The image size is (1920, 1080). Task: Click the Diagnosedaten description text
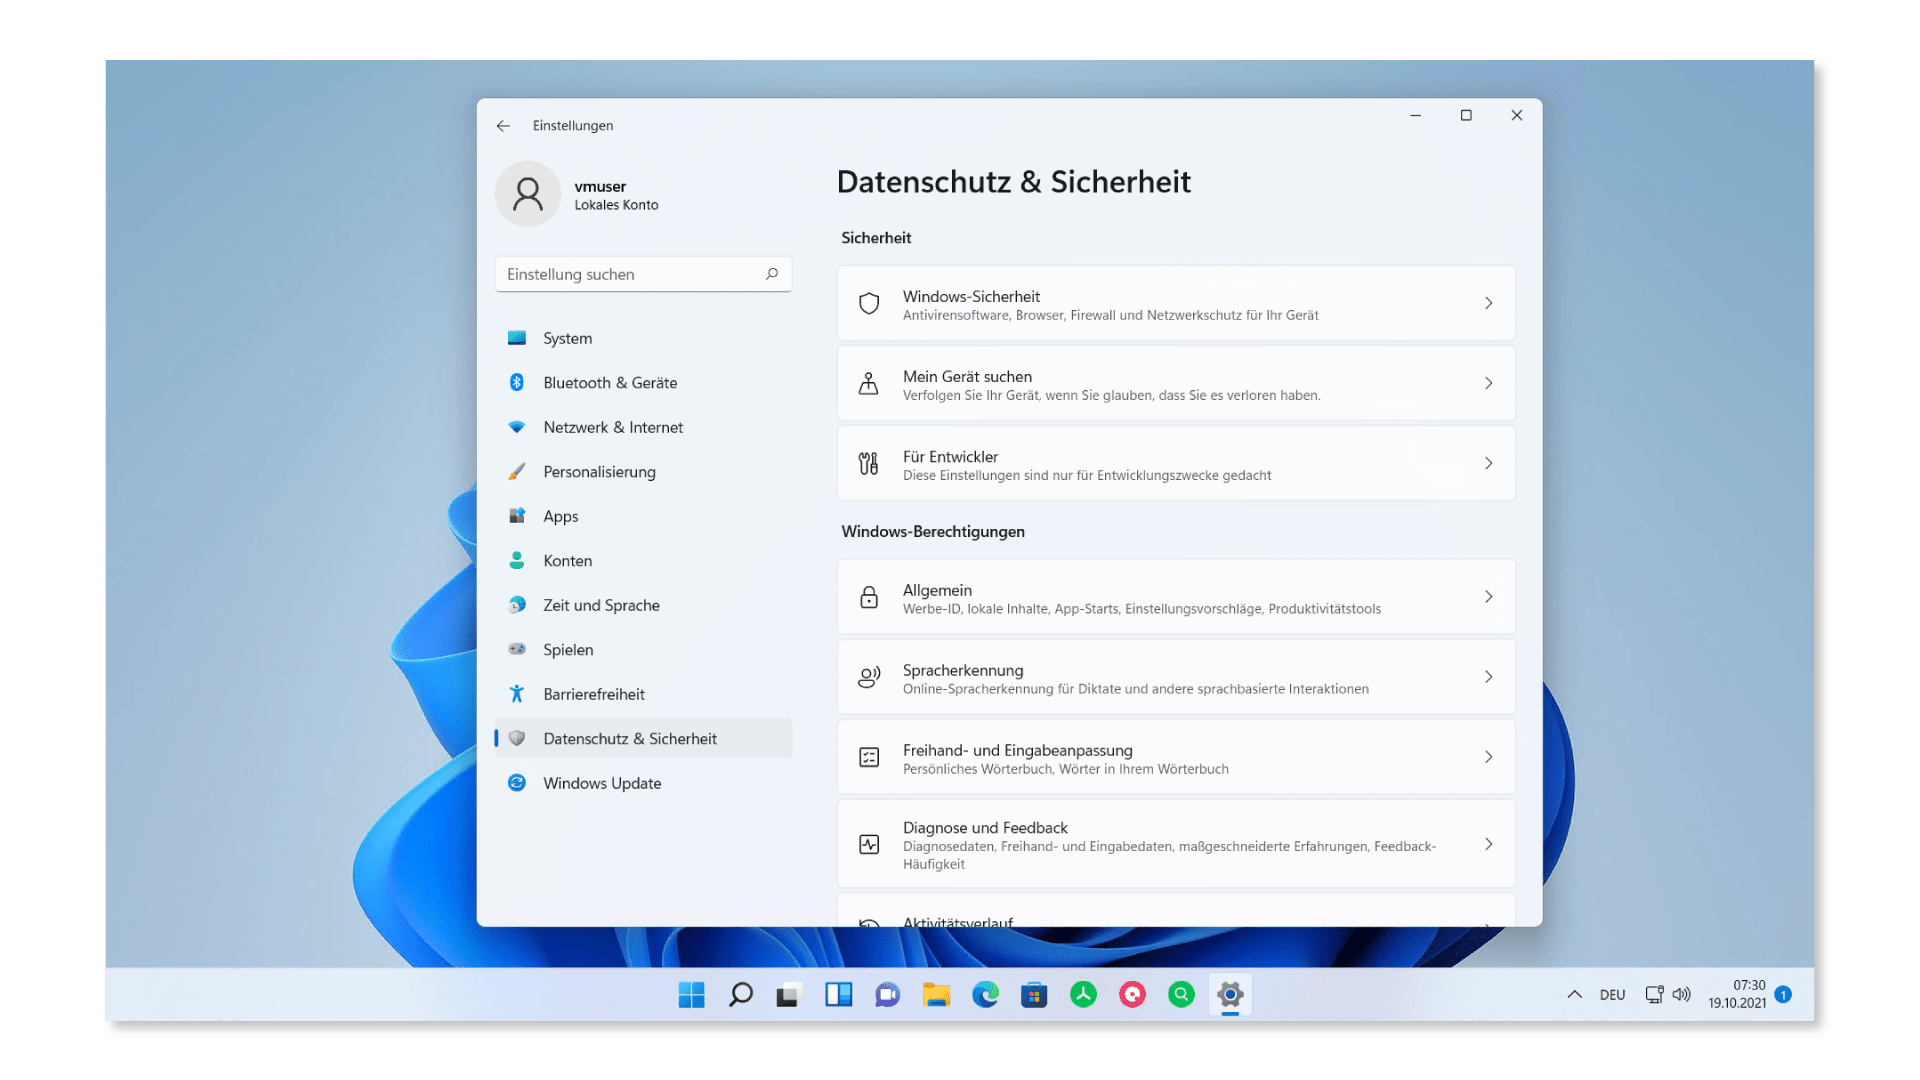pos(1169,855)
